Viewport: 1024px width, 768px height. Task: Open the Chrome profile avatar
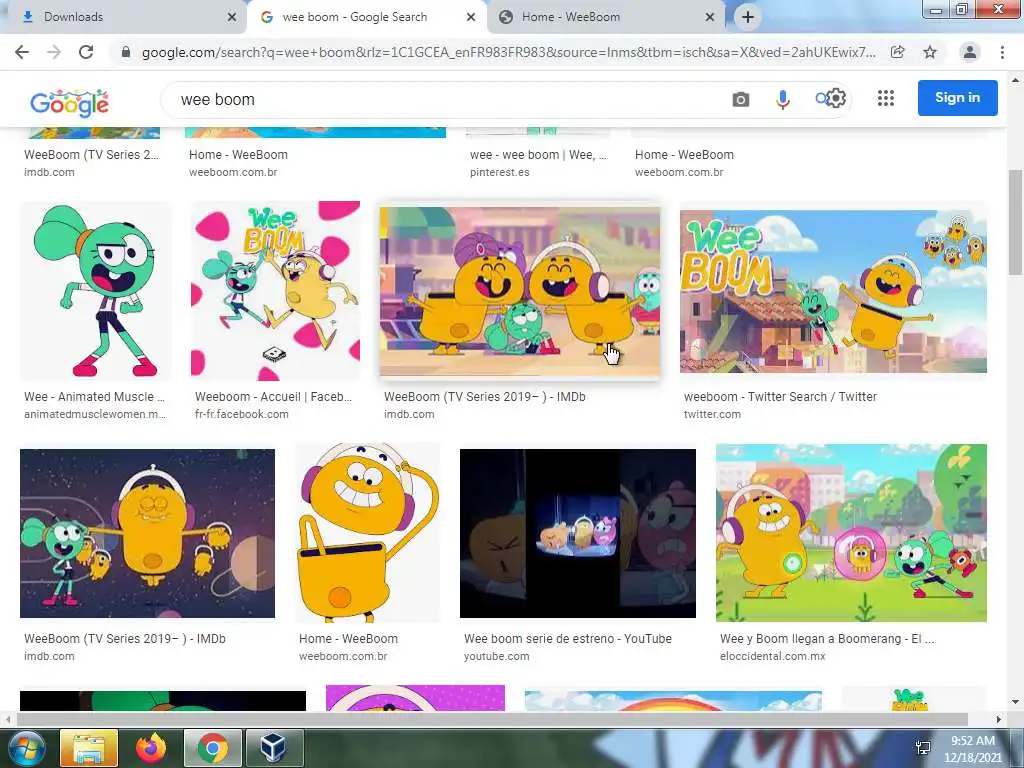(970, 52)
